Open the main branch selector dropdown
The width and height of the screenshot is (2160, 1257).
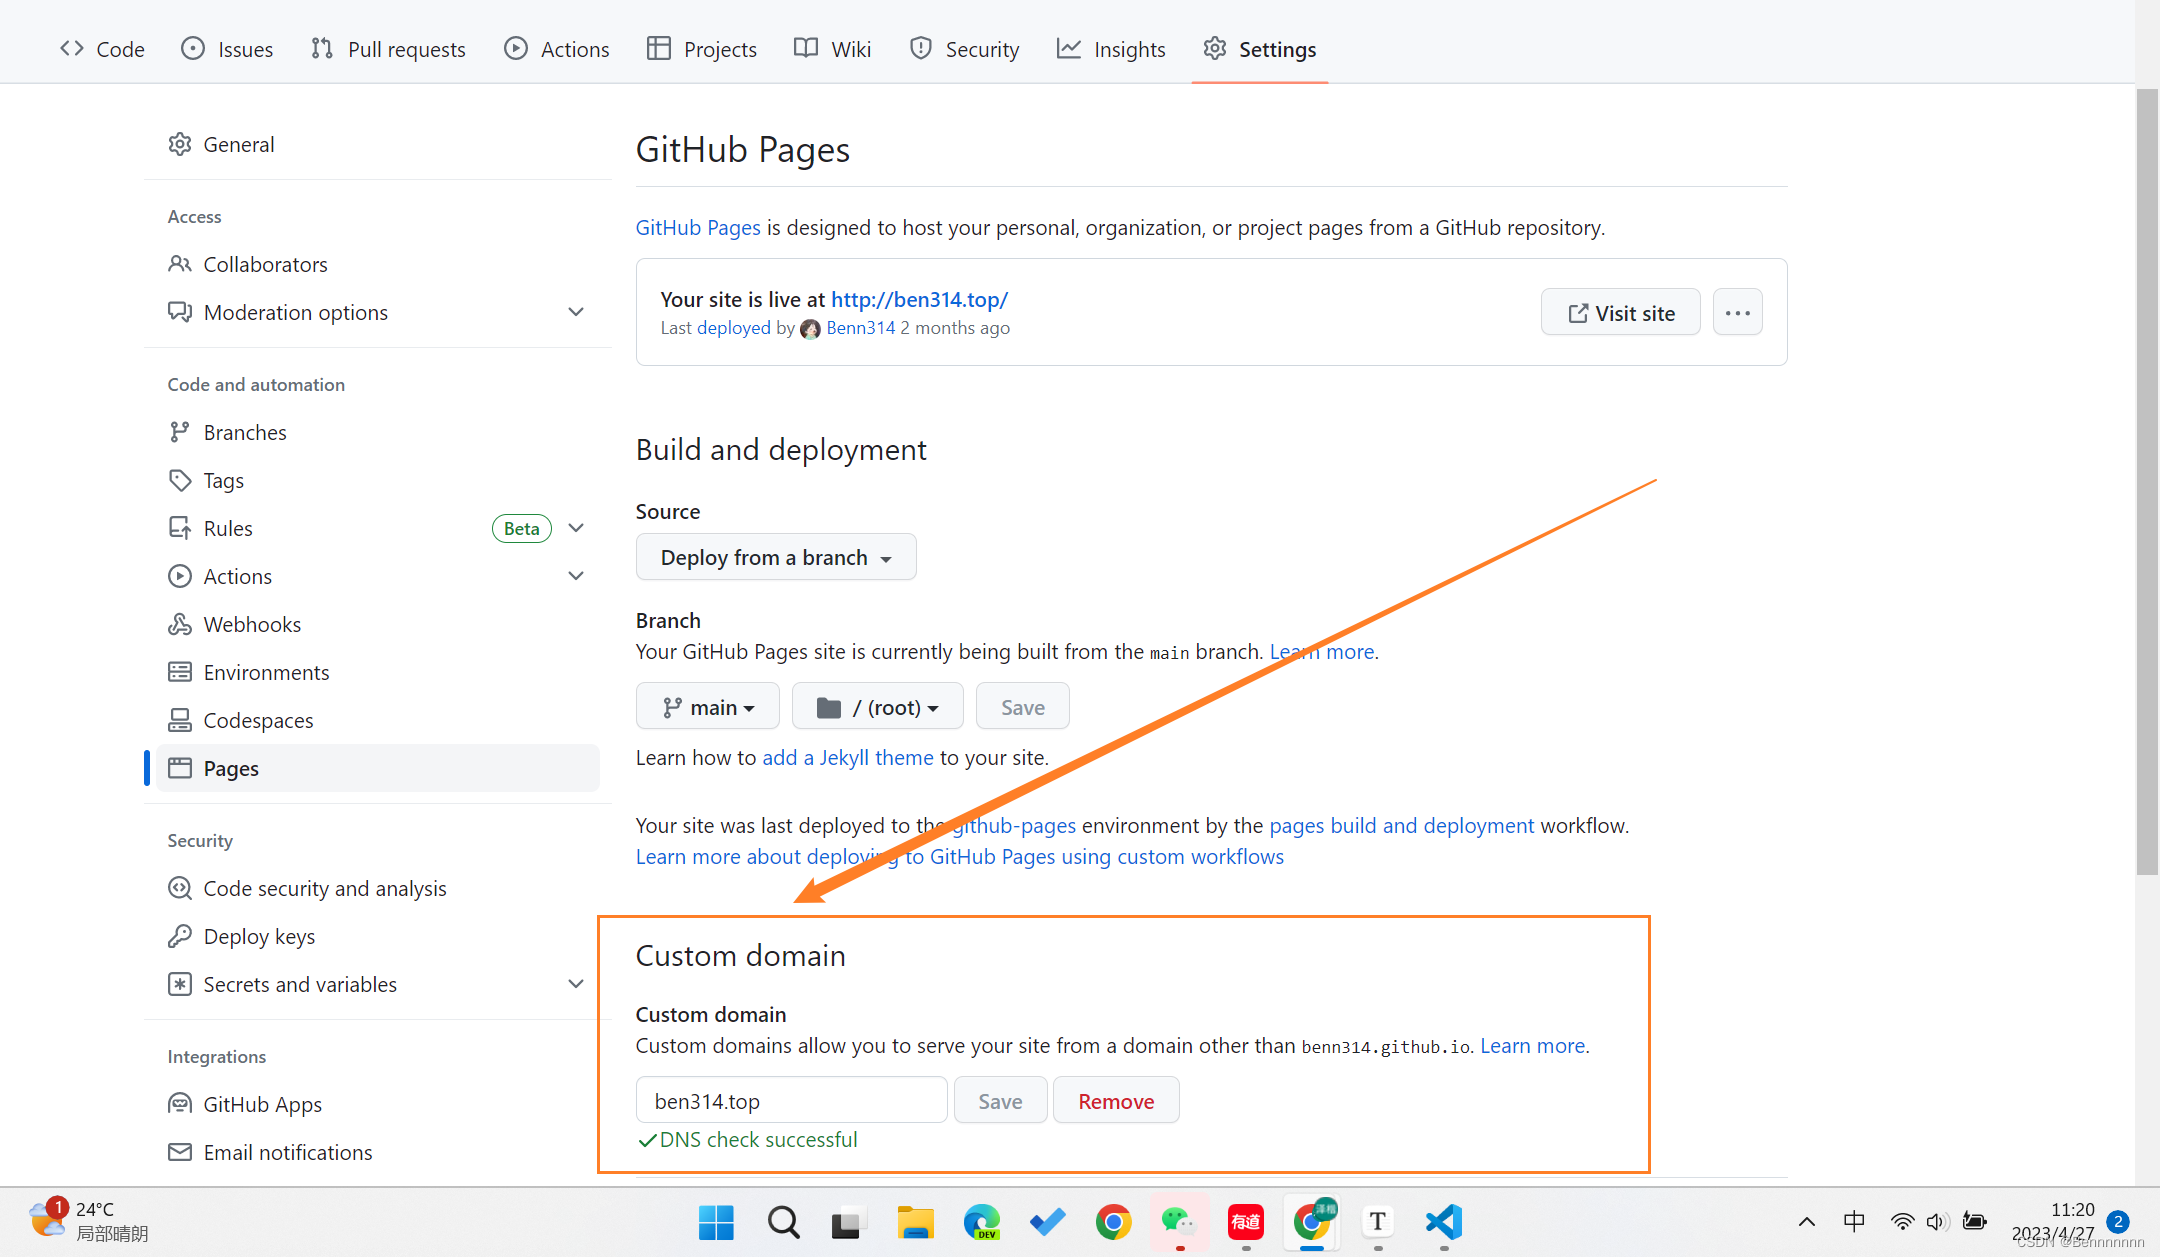point(708,707)
